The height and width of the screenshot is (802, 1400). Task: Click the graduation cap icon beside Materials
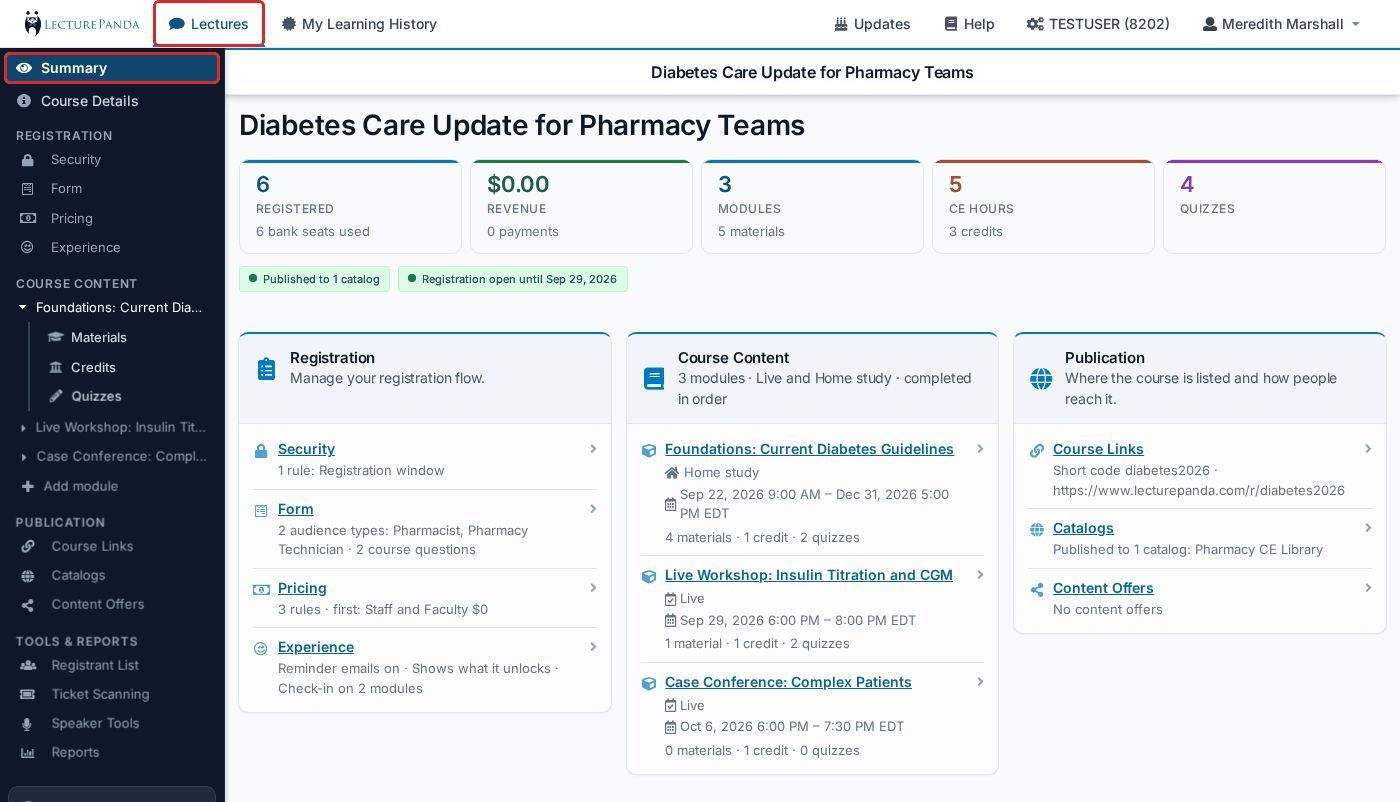tap(56, 338)
